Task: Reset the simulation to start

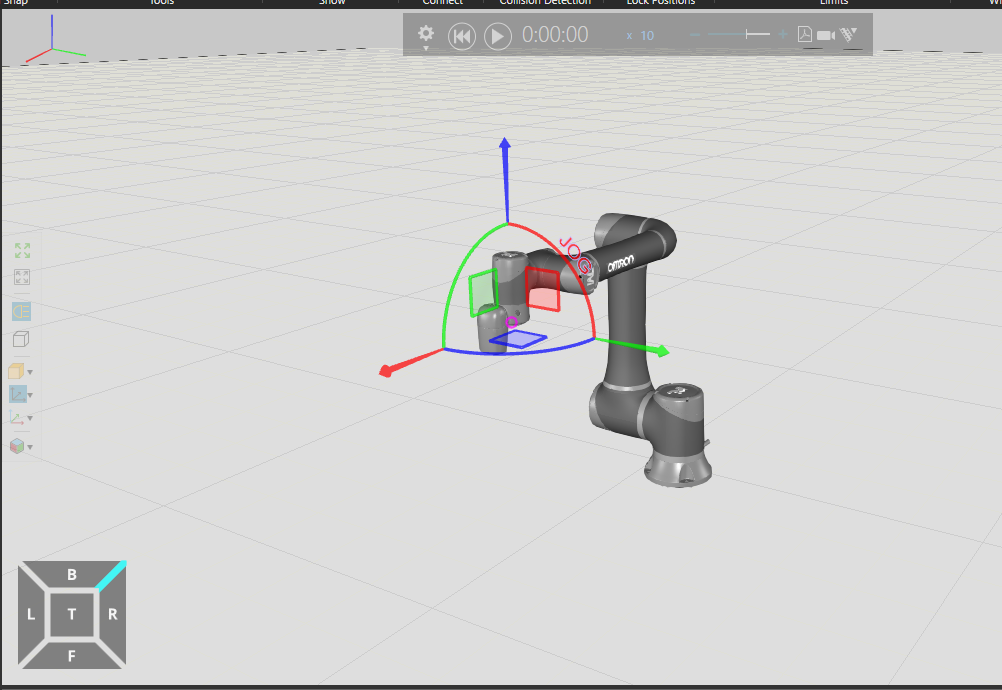Action: pyautogui.click(x=461, y=36)
